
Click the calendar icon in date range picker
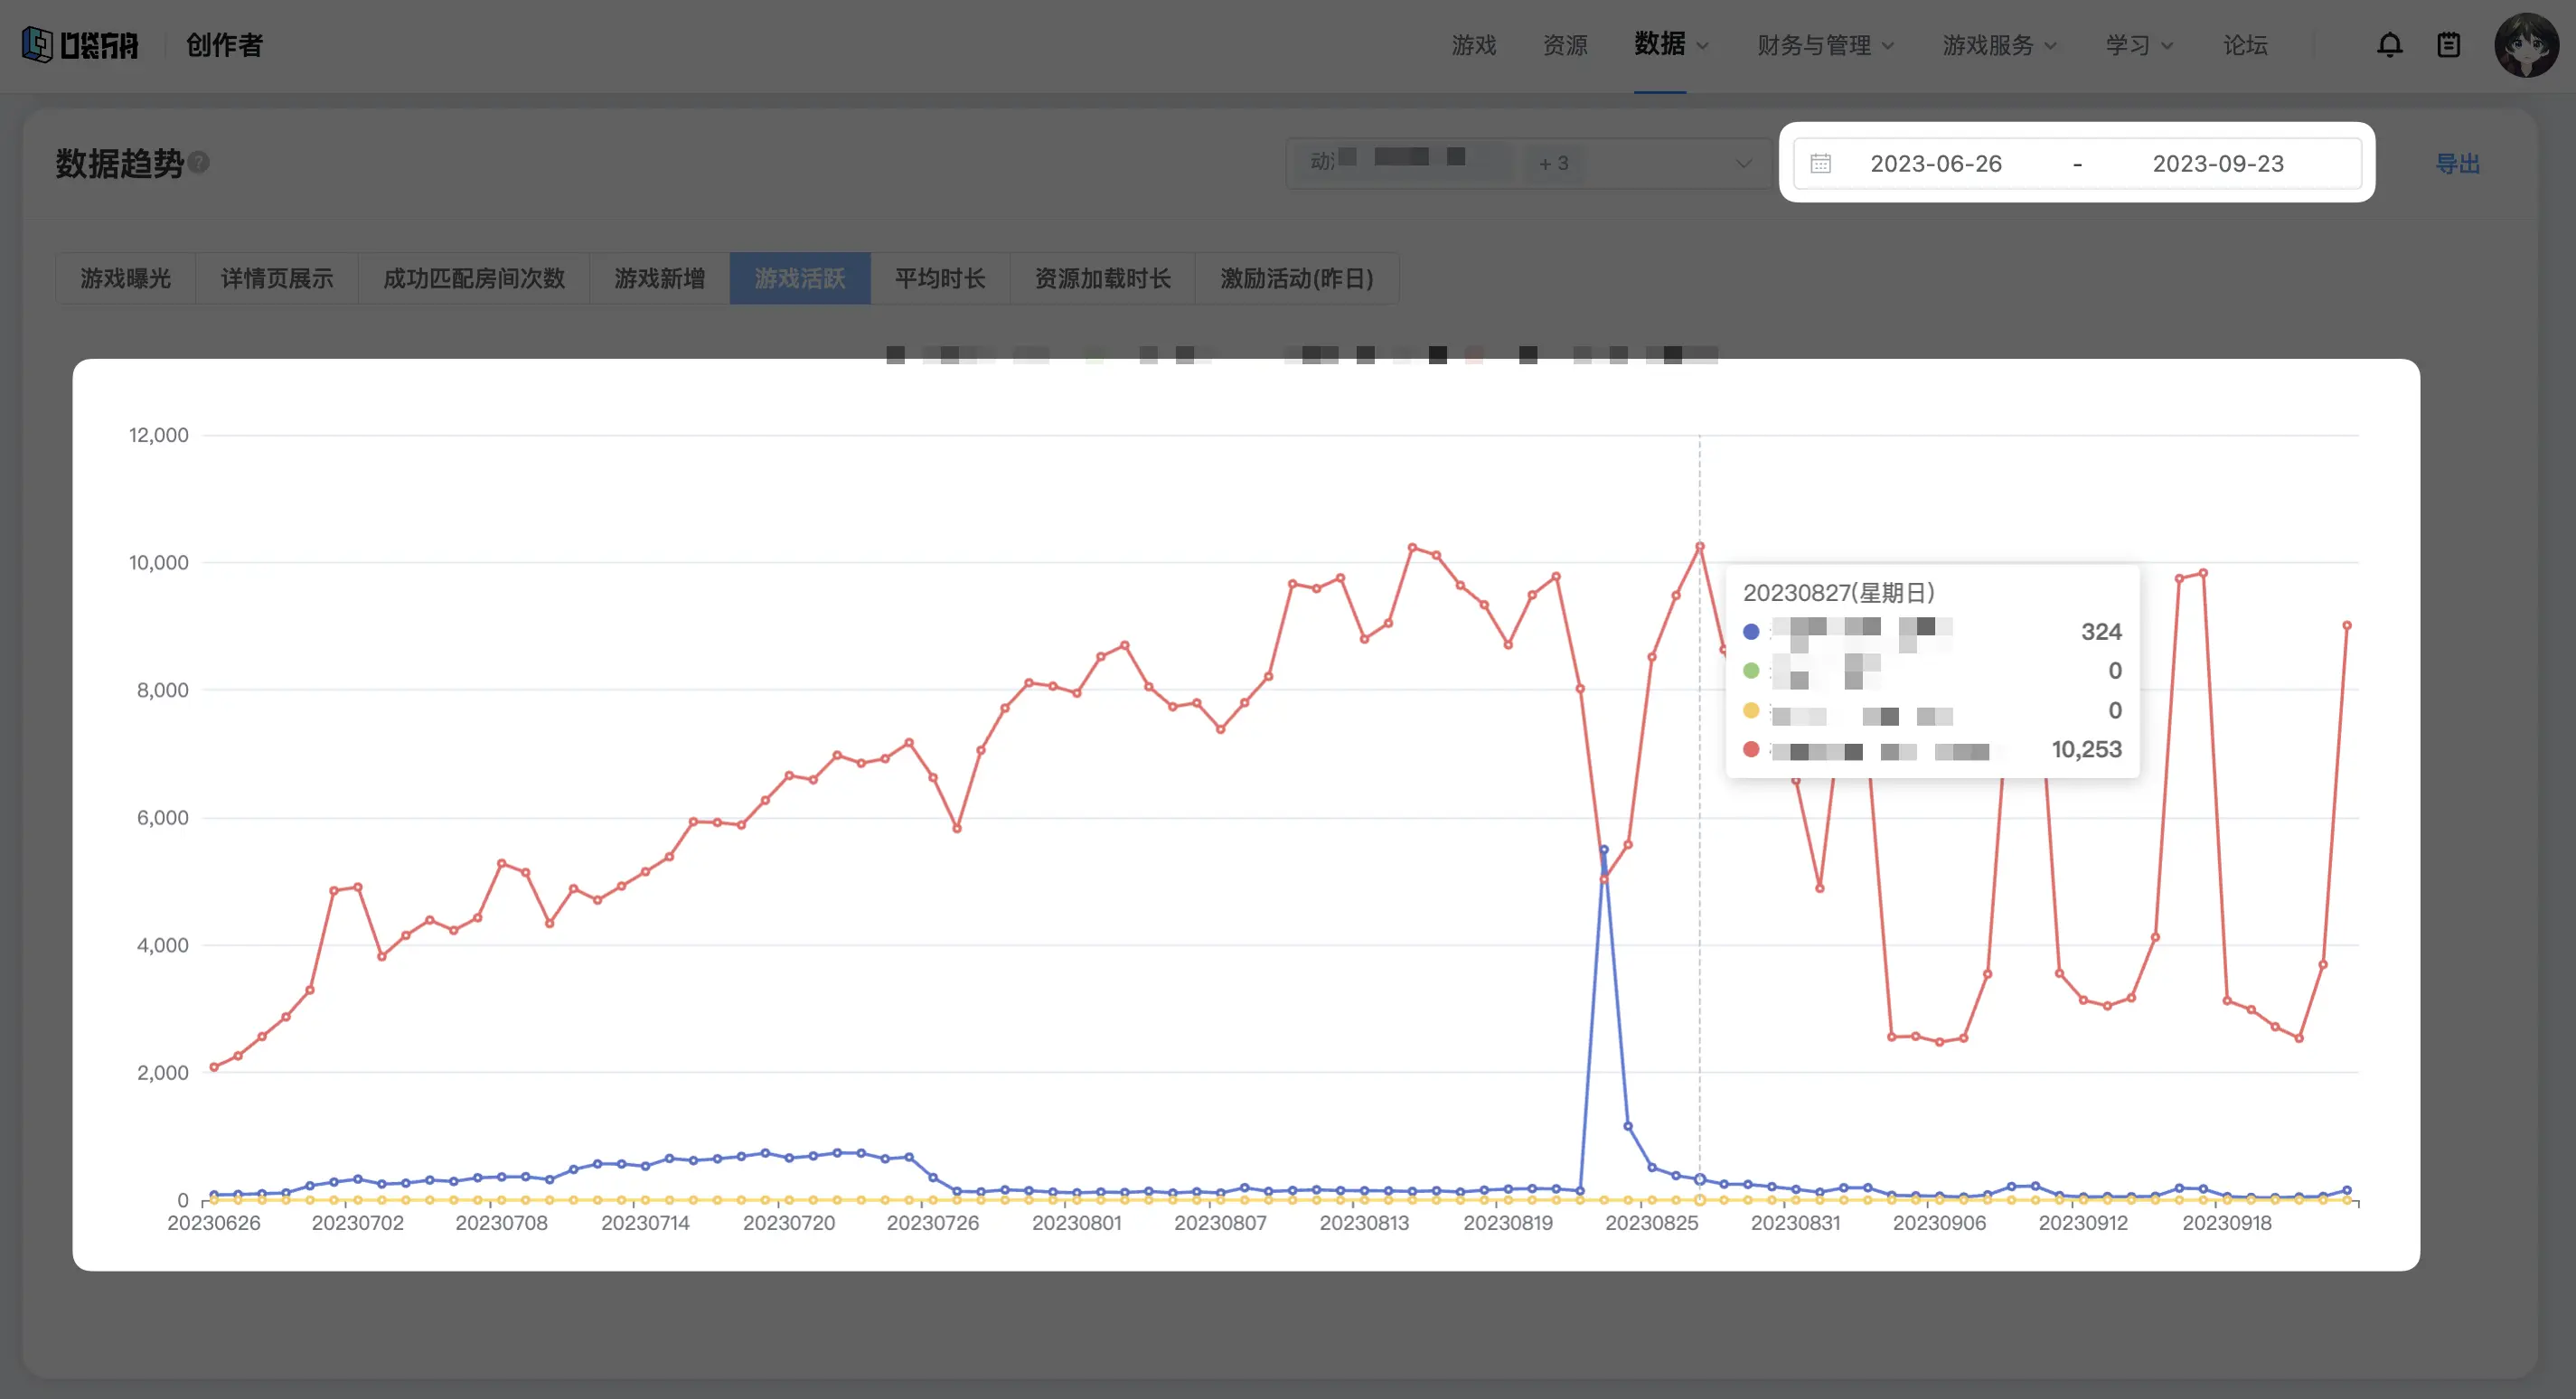[x=1820, y=163]
